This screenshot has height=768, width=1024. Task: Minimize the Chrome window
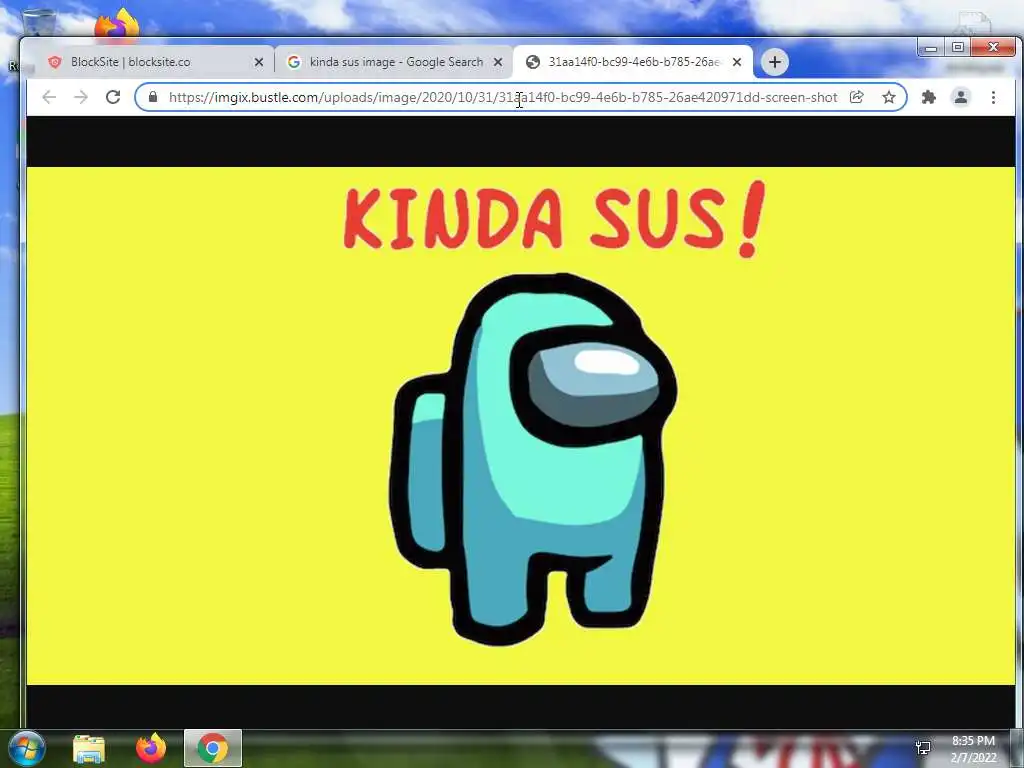click(x=931, y=48)
